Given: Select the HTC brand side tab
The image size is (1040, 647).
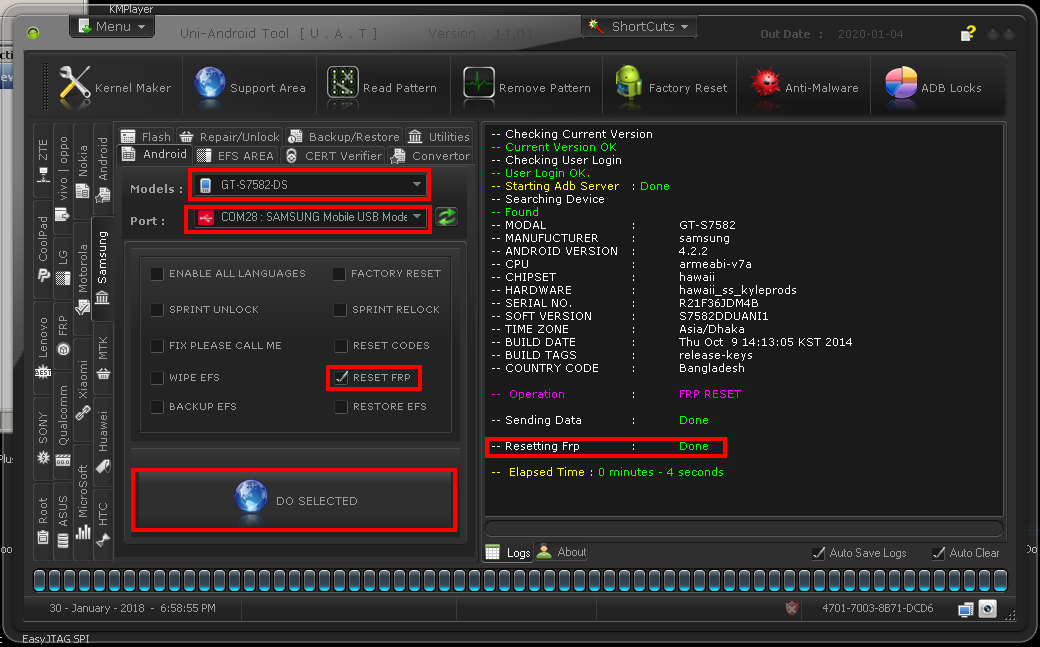Looking at the screenshot, I should point(103,524).
